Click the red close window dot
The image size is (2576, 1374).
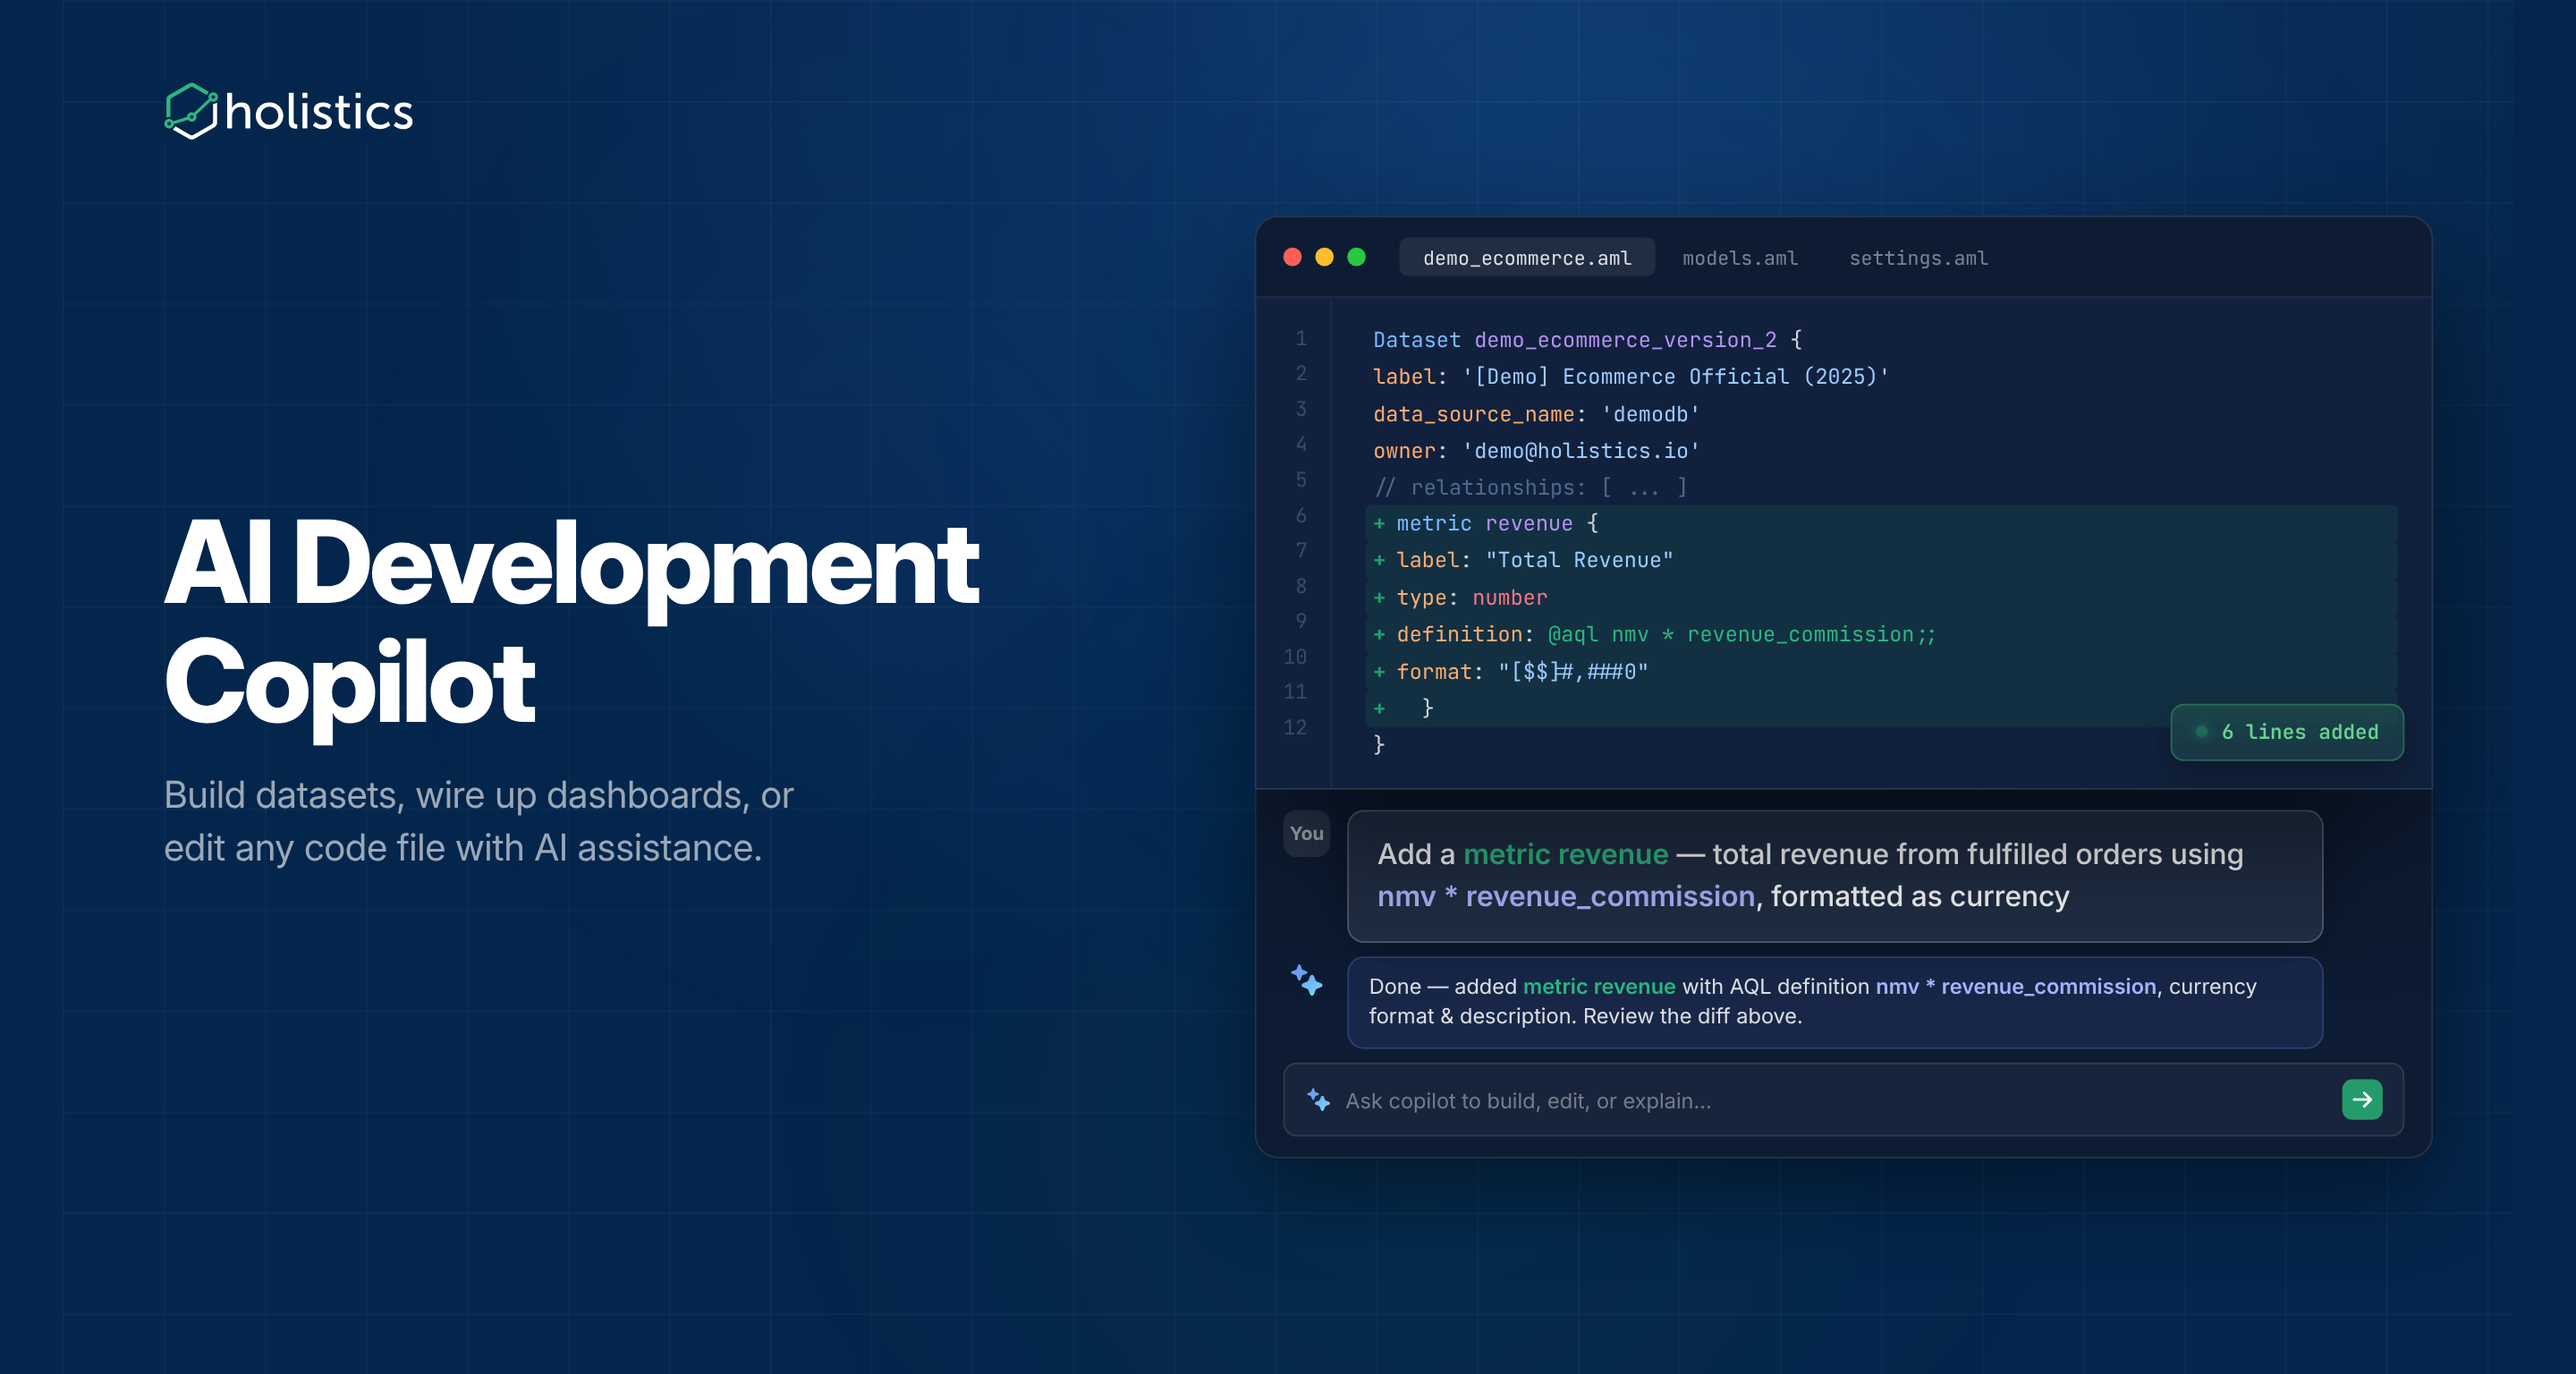(1292, 257)
